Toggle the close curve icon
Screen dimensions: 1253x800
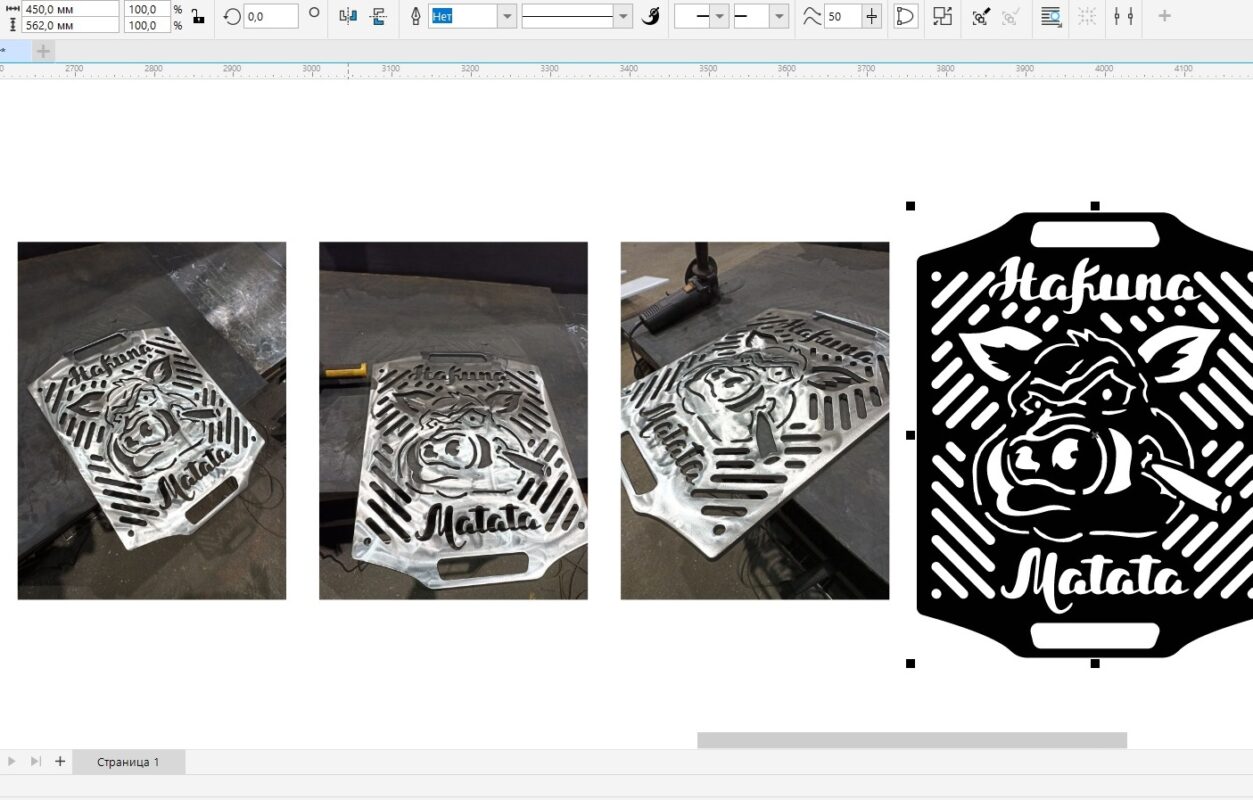click(905, 16)
